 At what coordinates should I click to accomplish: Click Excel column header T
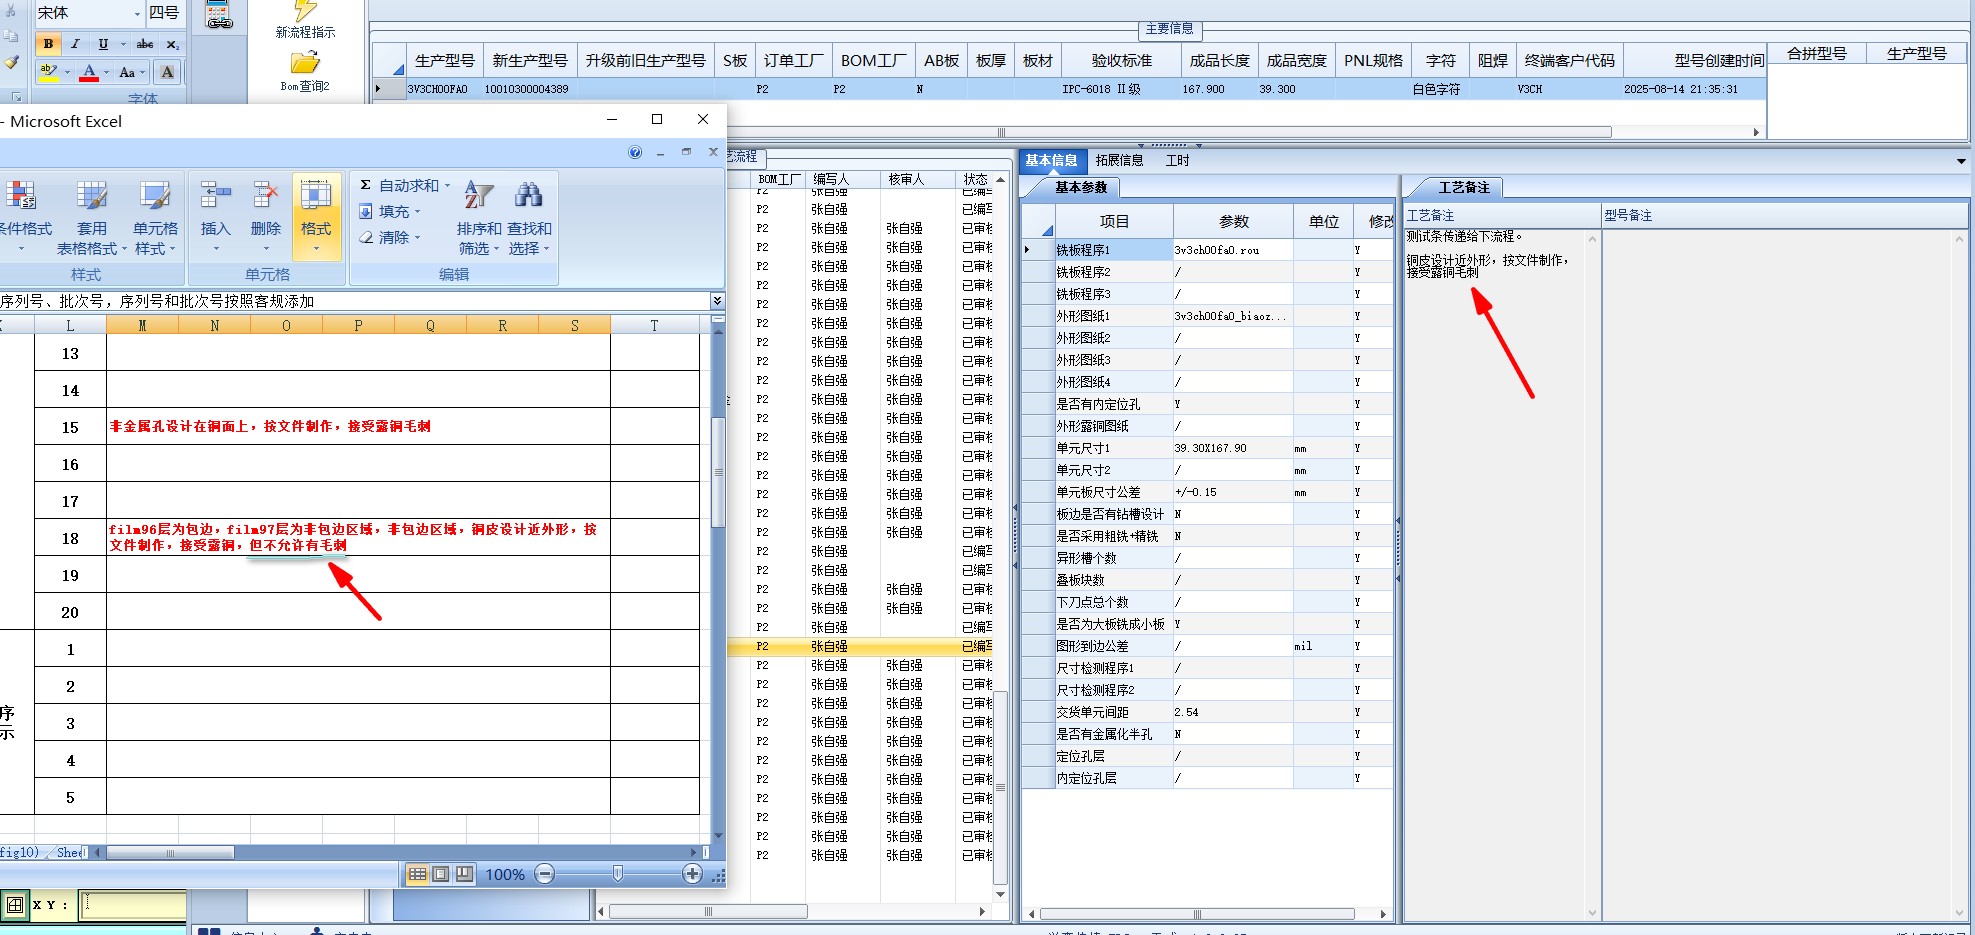coord(654,325)
